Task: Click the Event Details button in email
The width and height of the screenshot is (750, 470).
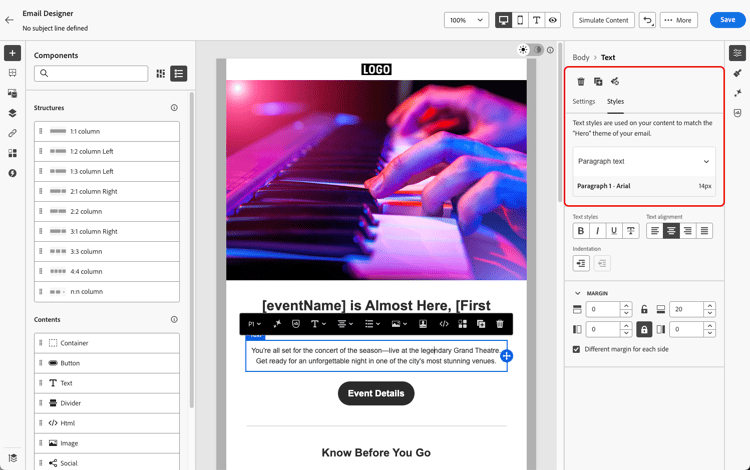Action: [376, 393]
